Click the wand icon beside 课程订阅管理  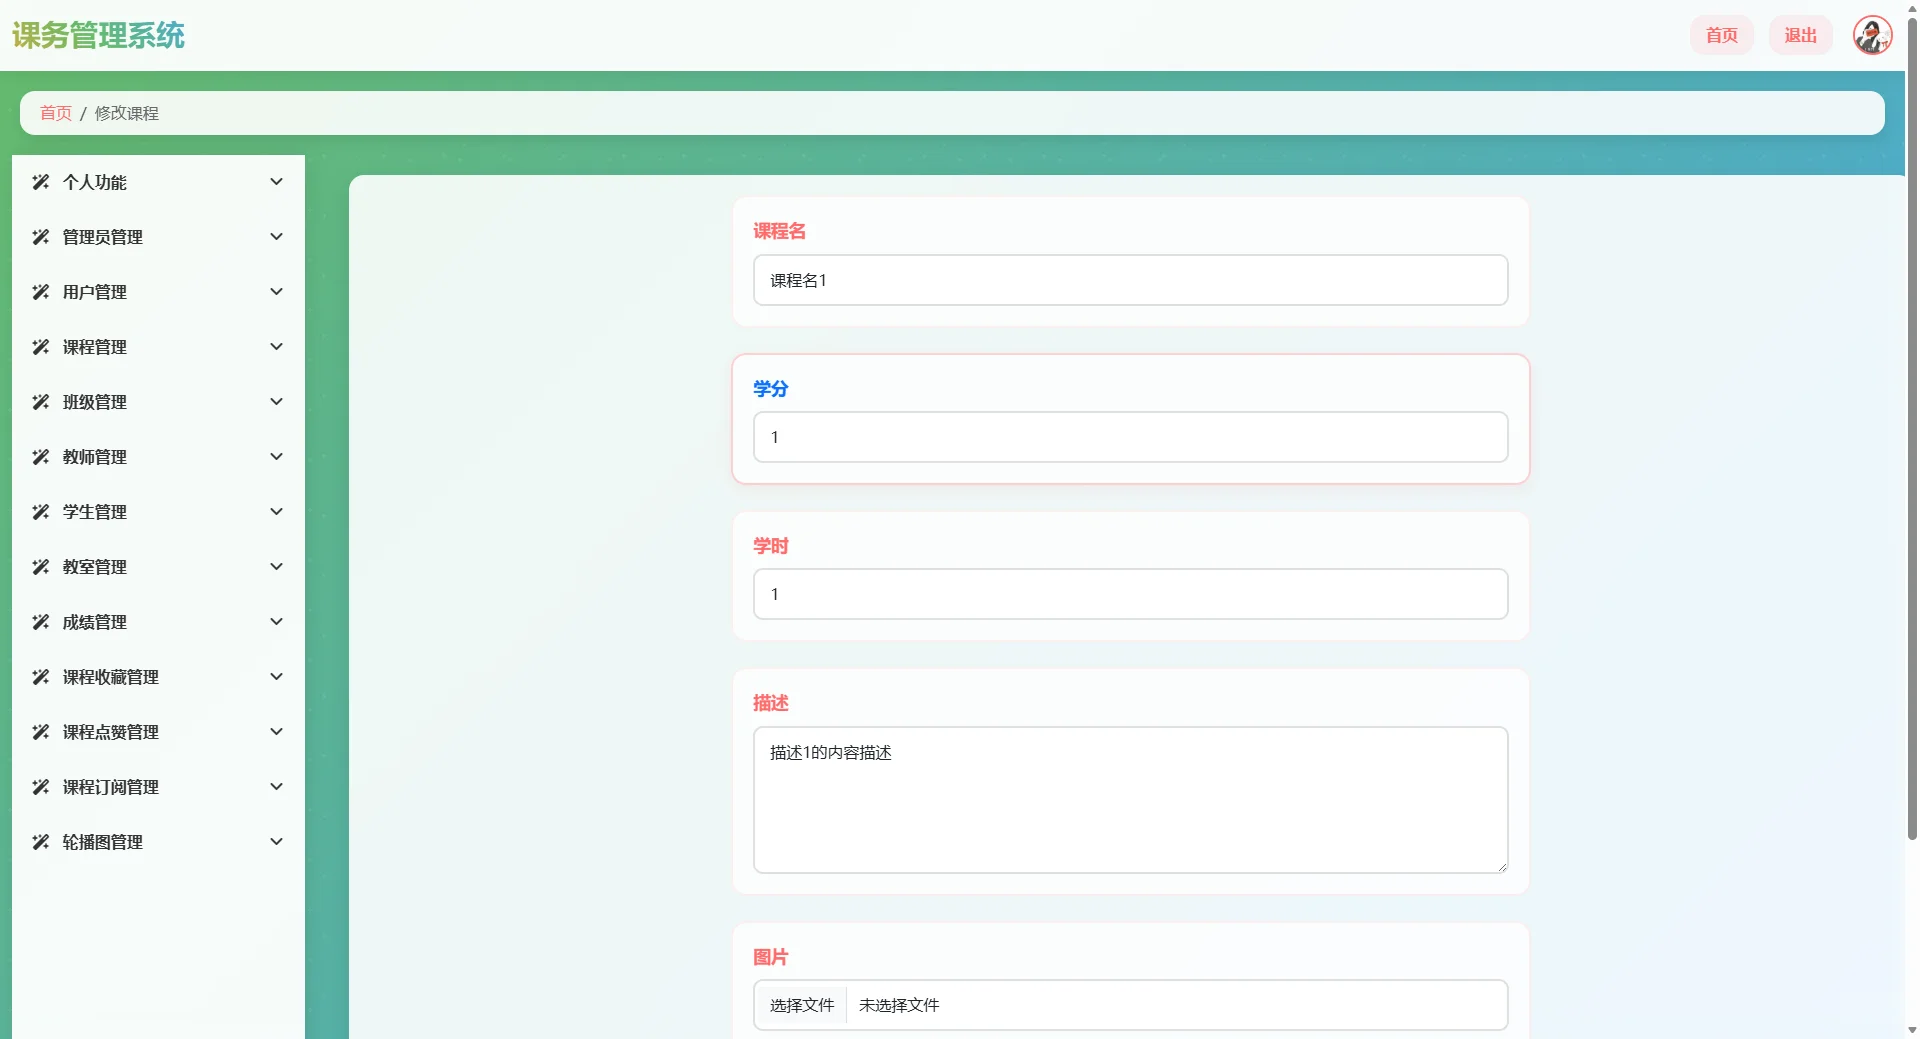click(40, 787)
